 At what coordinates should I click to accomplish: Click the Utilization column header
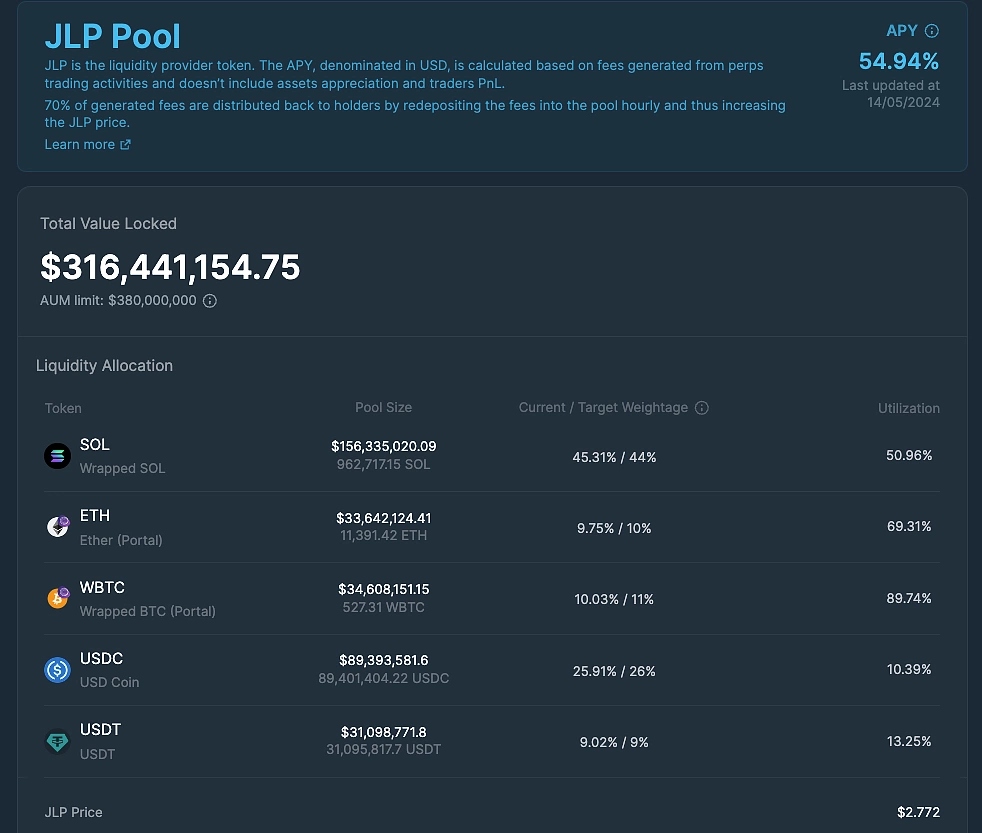pyautogui.click(x=909, y=408)
